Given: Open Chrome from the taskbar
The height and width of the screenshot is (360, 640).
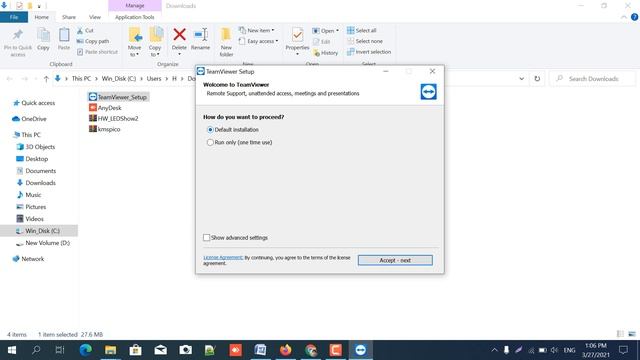Looking at the screenshot, I should coord(311,350).
